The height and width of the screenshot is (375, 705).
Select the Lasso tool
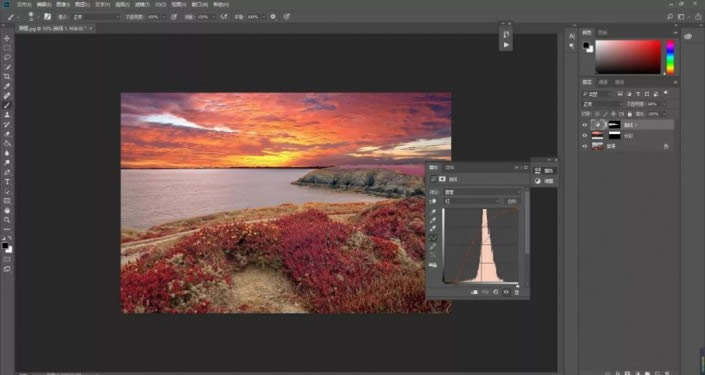point(7,58)
